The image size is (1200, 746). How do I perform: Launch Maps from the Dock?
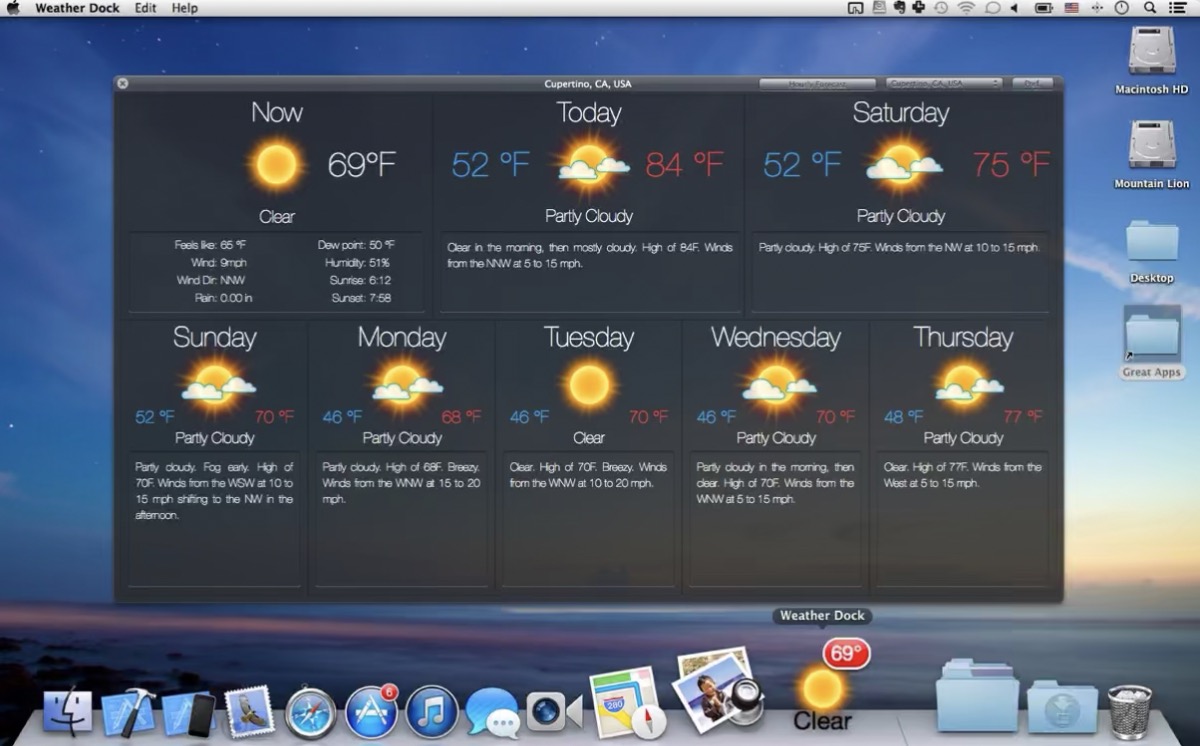pos(627,703)
